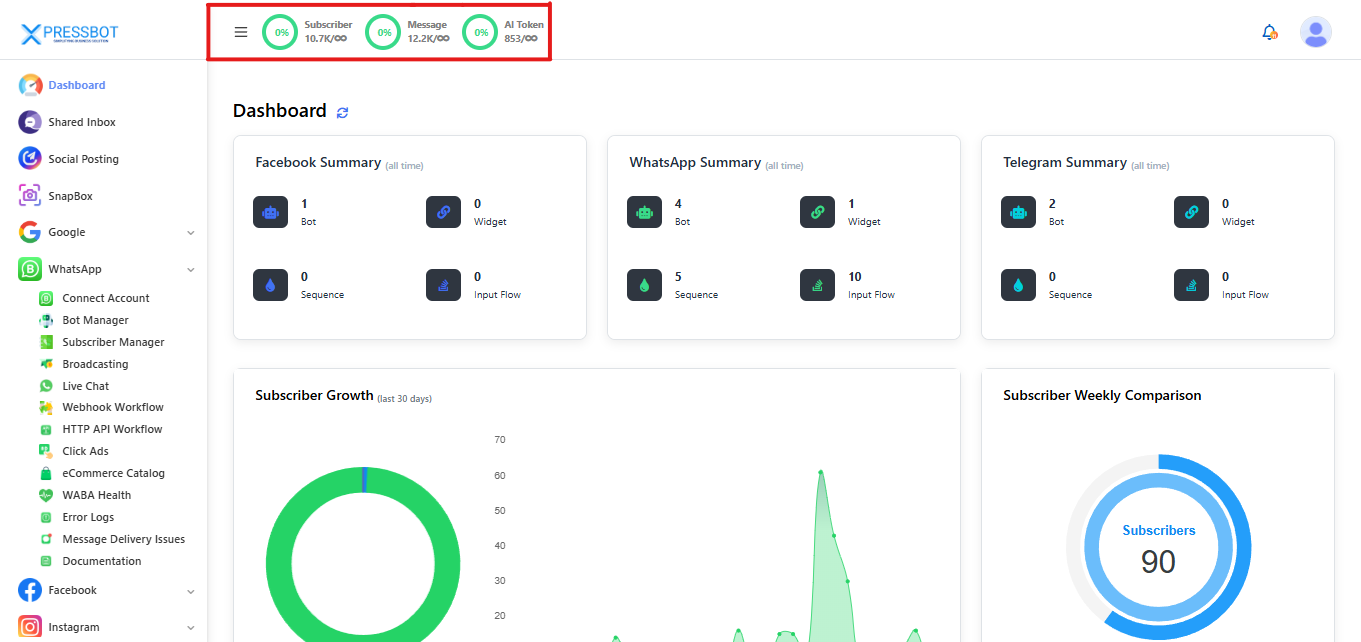Click the XpressBot logo
Screen dimensions: 1361x642
70,34
